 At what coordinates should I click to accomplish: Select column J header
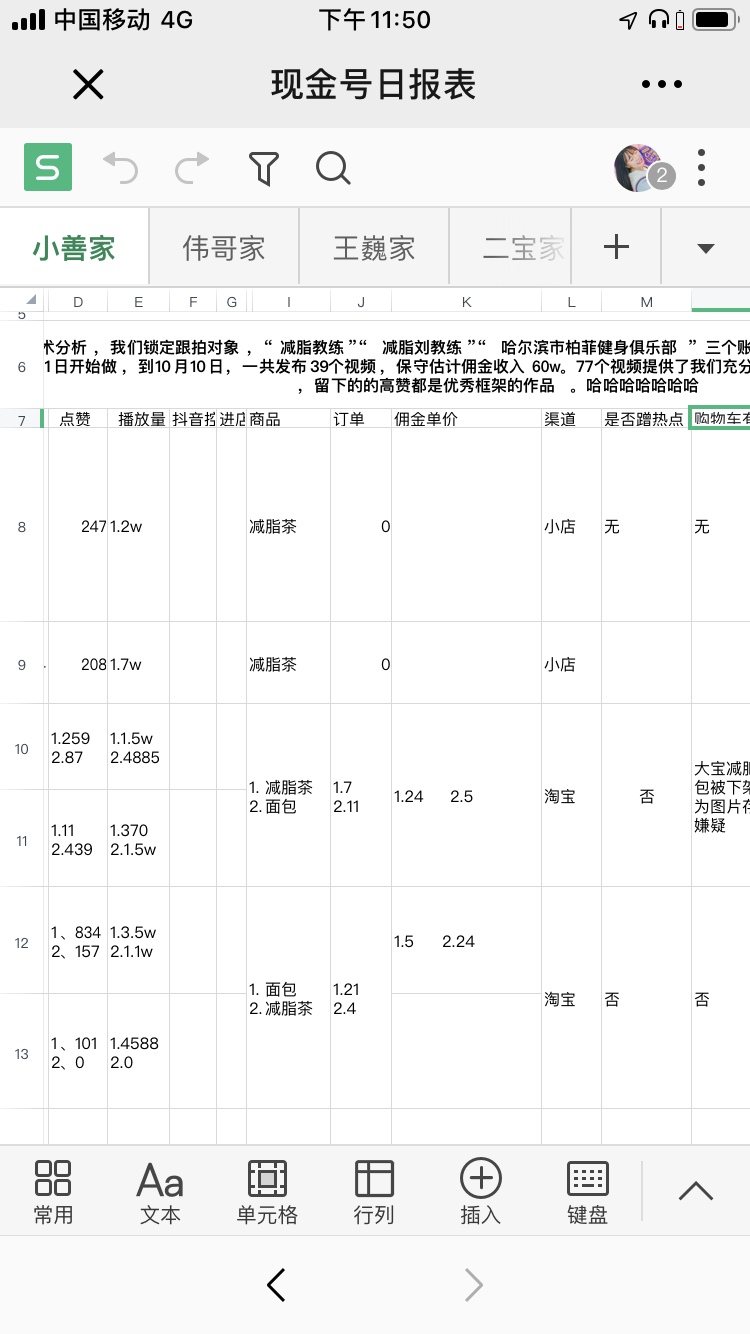point(361,301)
